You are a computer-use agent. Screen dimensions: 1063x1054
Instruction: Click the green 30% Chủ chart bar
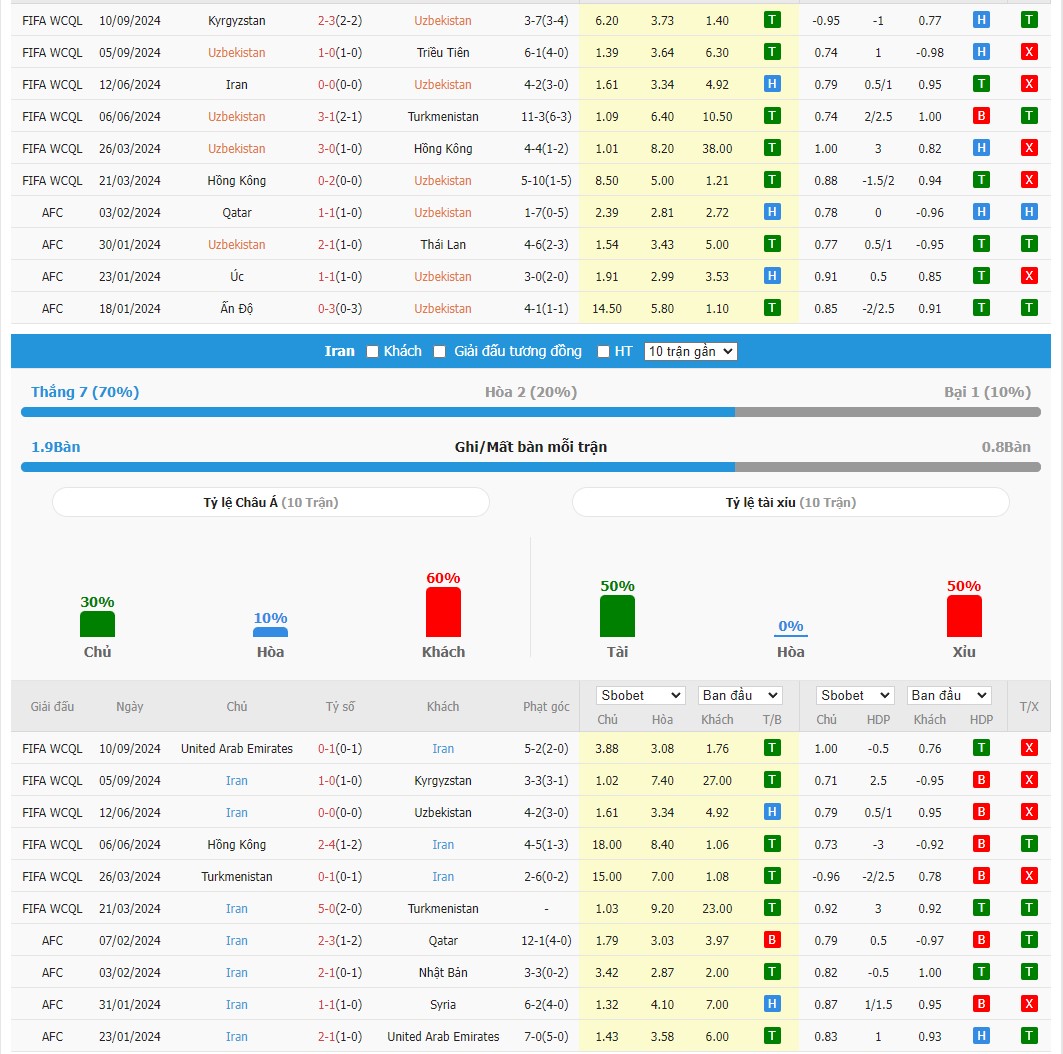[97, 624]
